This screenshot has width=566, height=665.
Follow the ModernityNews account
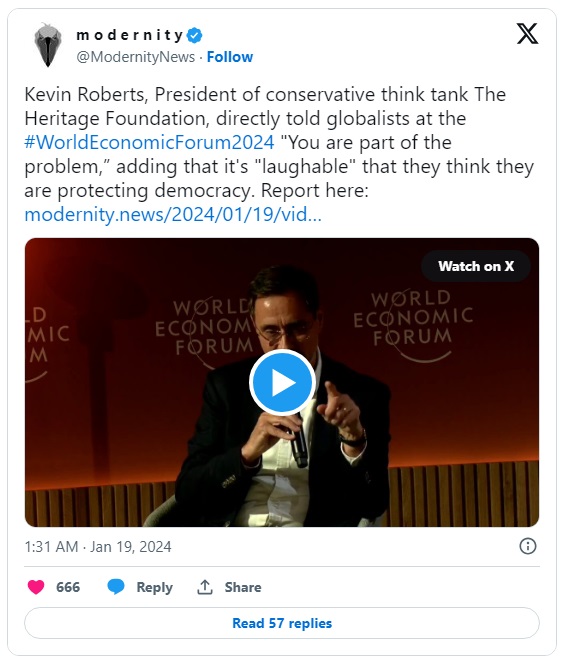pos(230,57)
